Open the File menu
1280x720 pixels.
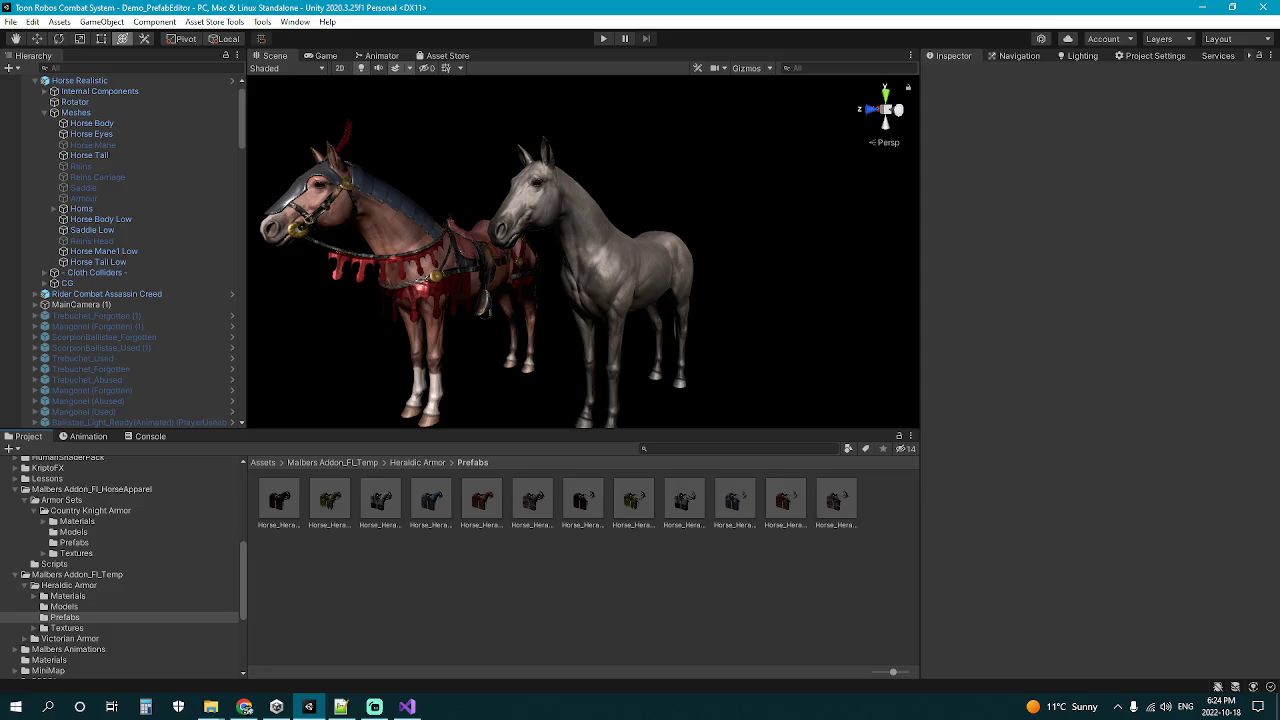pyautogui.click(x=10, y=22)
